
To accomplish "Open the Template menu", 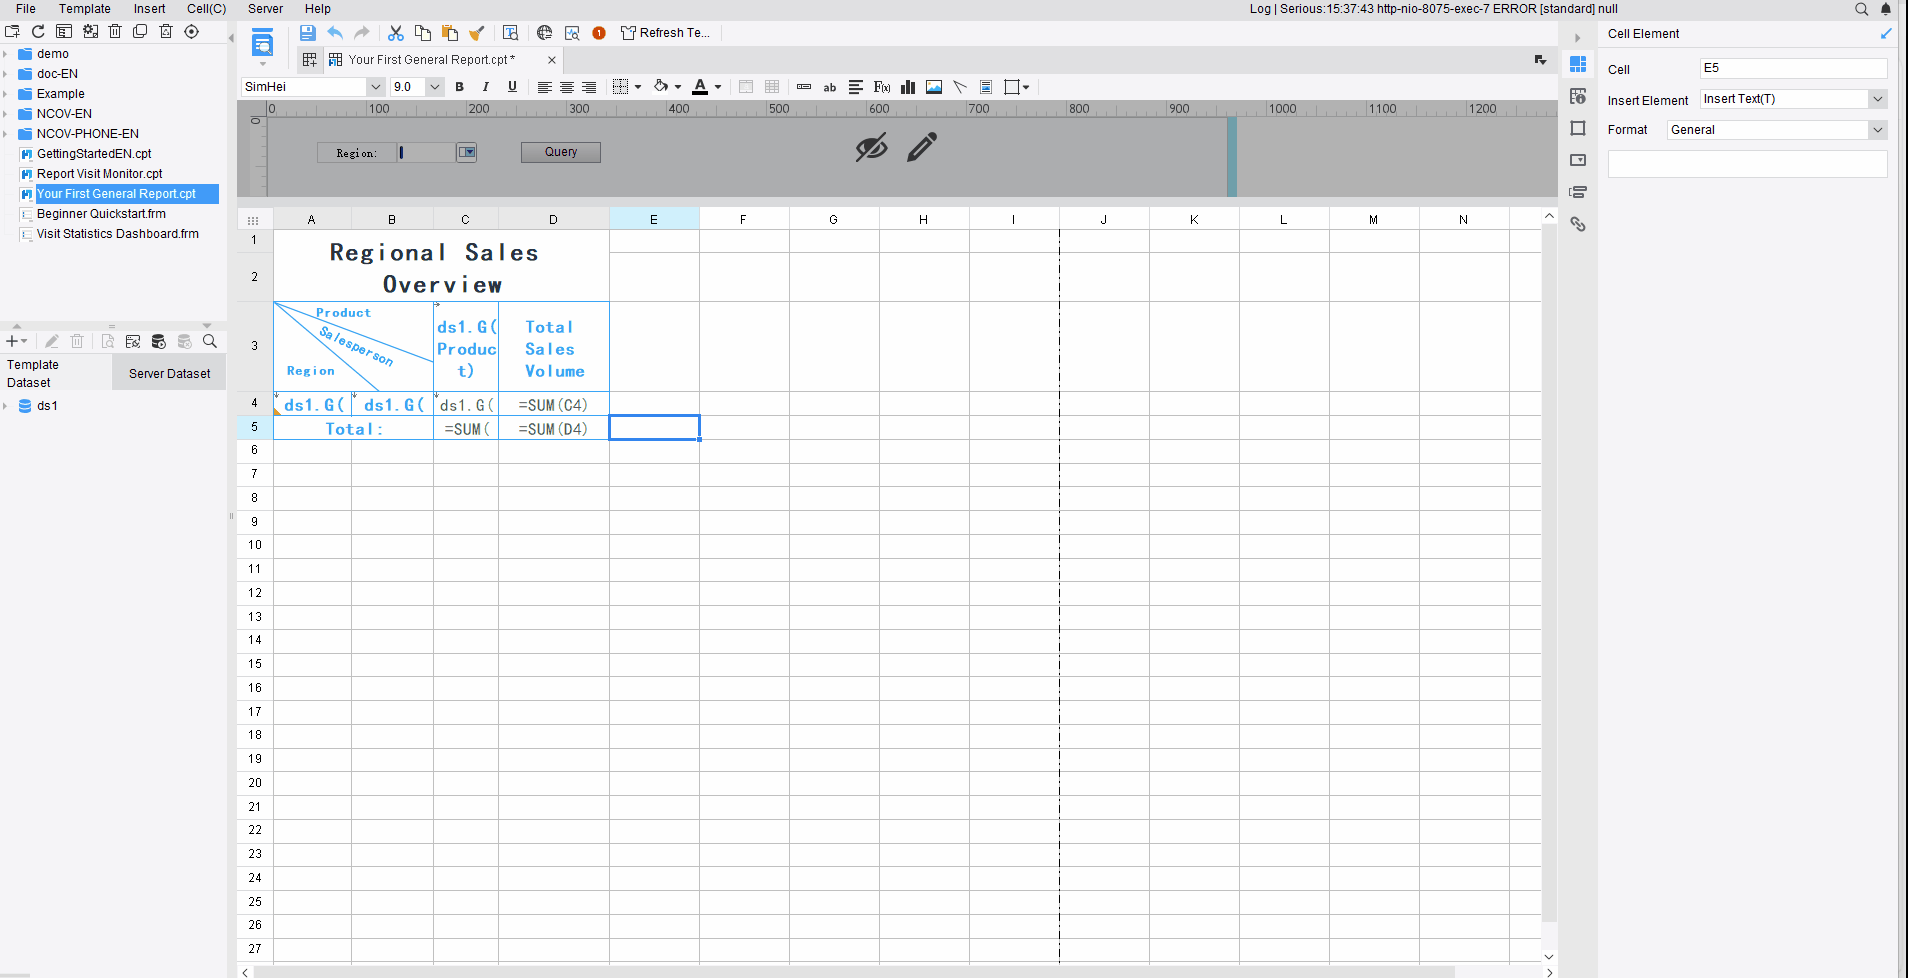I will tap(85, 9).
